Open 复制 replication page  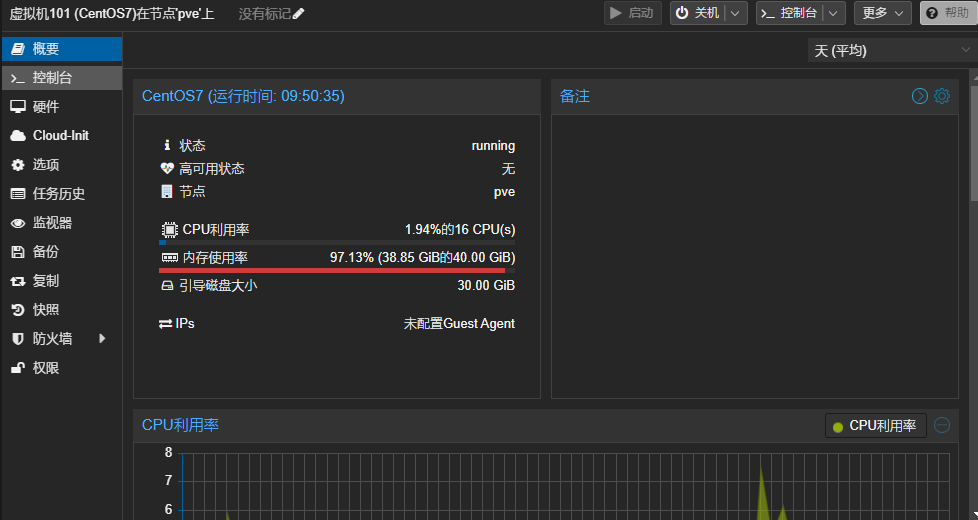[x=62, y=281]
